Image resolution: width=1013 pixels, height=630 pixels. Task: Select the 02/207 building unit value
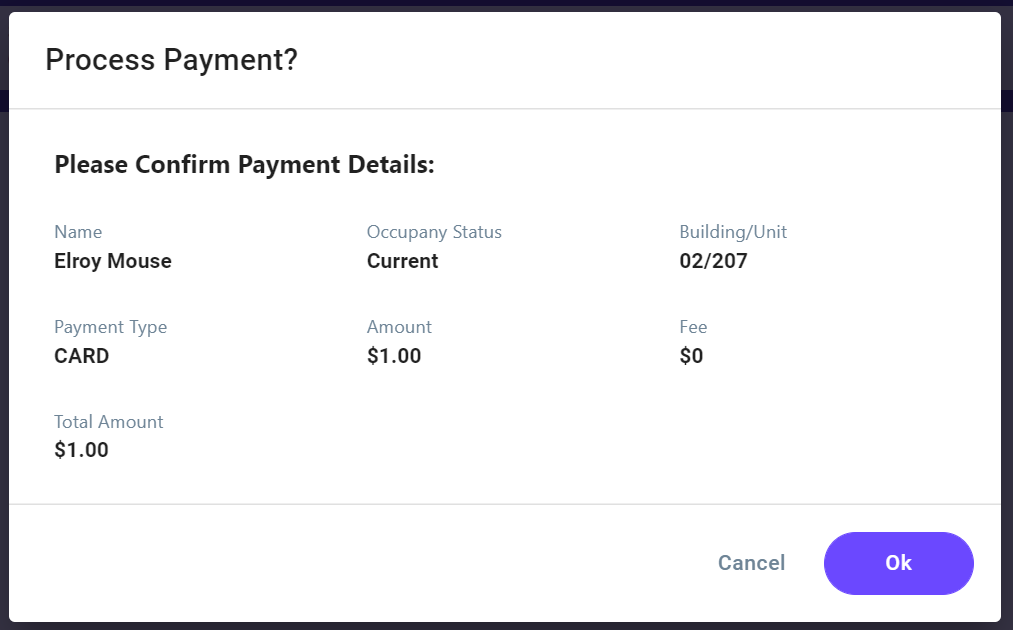(x=713, y=261)
